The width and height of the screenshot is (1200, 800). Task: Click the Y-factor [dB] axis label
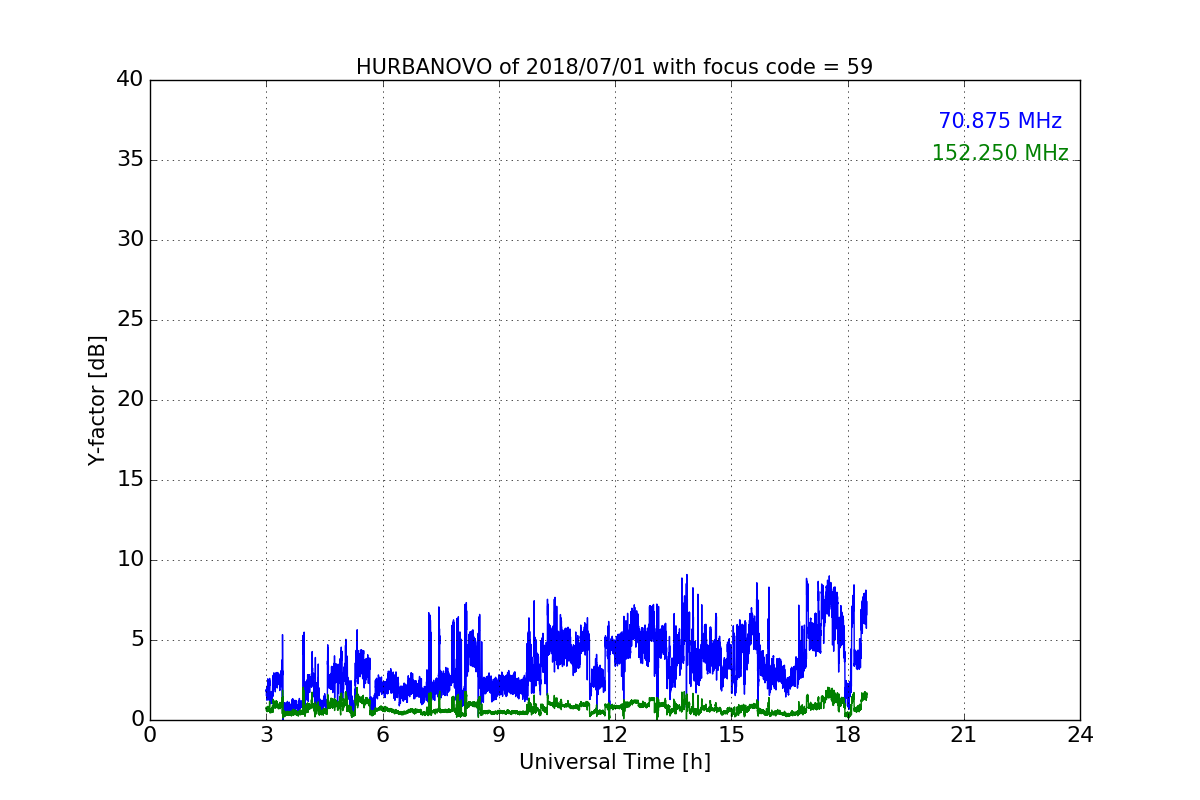[97, 400]
